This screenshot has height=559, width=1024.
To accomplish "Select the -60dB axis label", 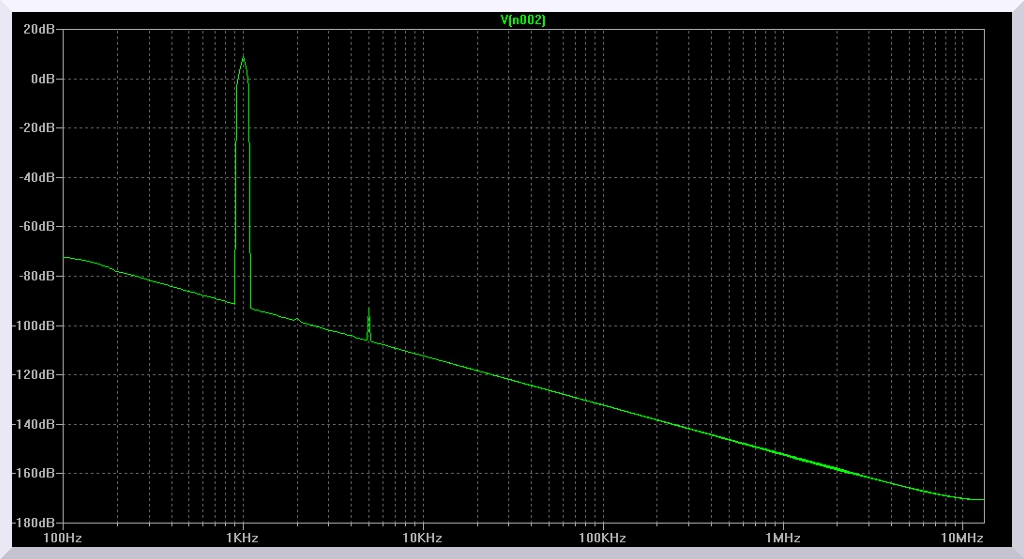I will coord(38,227).
